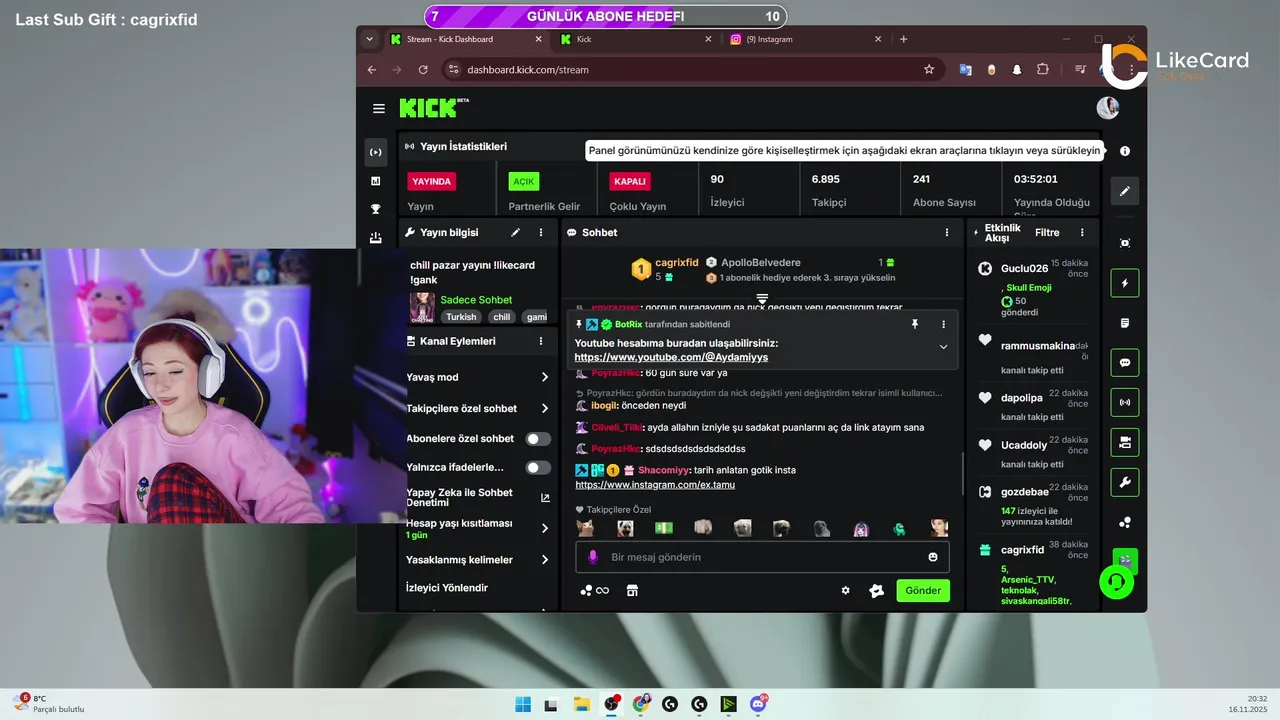Viewport: 1280px width, 720px height.
Task: Toggle the wrench widget in the right toolbar
Action: pos(1125,482)
